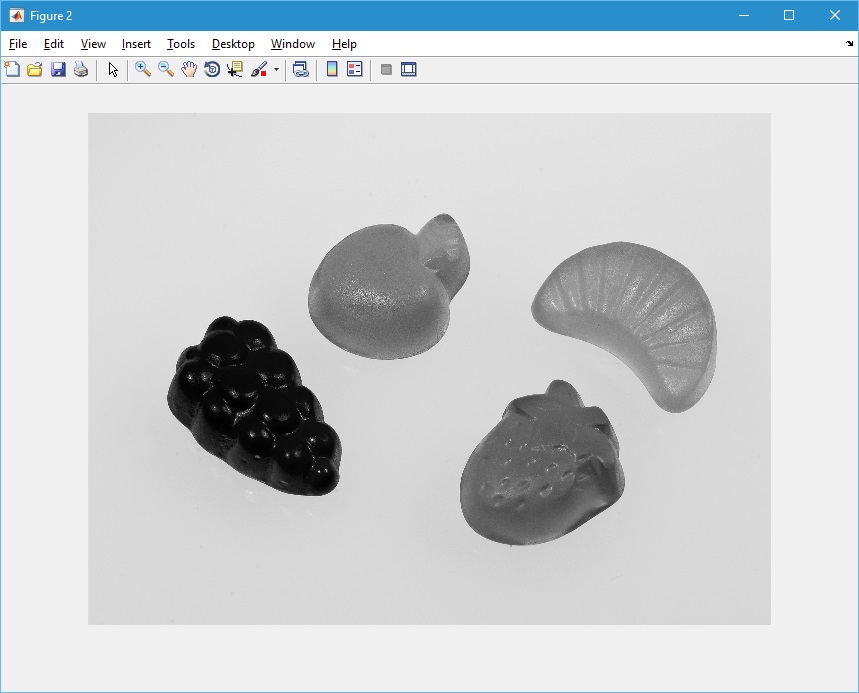Expand the Brush tool color dropdown arrow
This screenshot has height=693, width=859.
point(276,70)
